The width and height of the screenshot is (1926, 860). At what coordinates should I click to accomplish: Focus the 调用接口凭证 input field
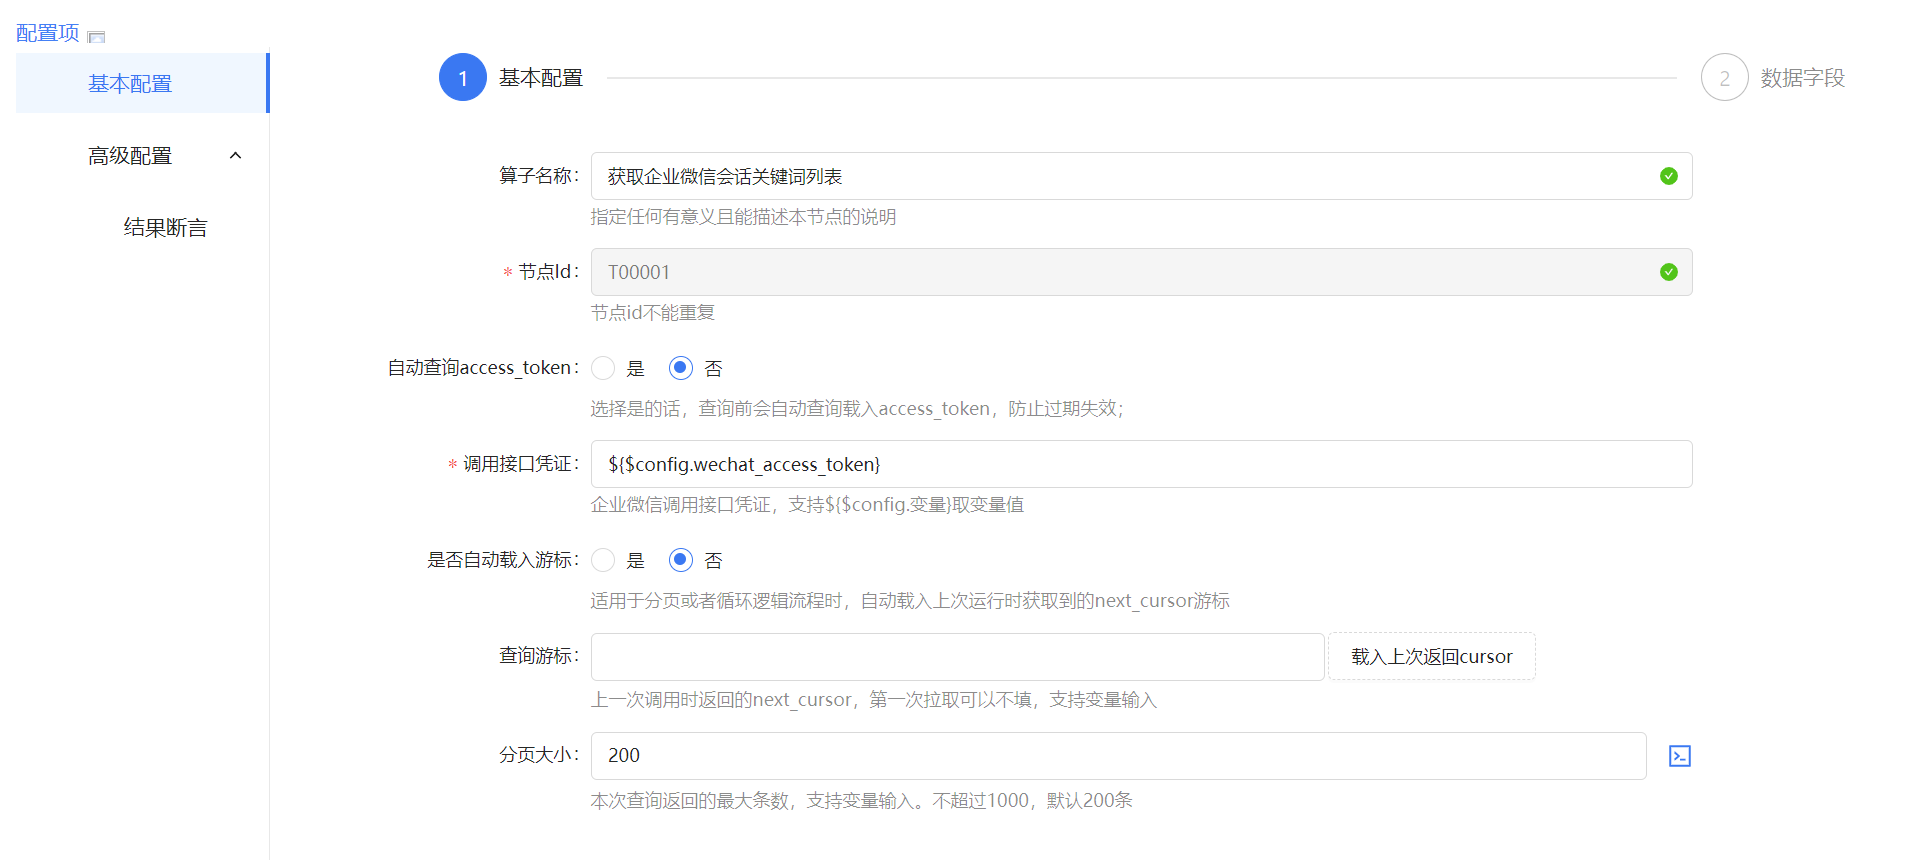point(1141,464)
